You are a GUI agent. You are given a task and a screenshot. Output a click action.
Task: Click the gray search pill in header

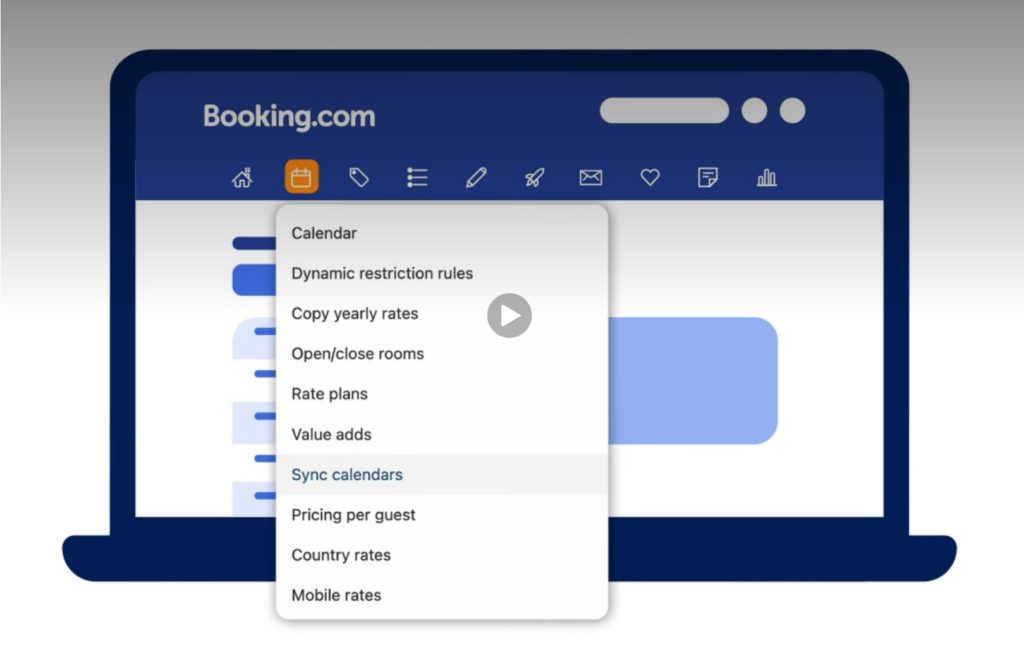664,110
